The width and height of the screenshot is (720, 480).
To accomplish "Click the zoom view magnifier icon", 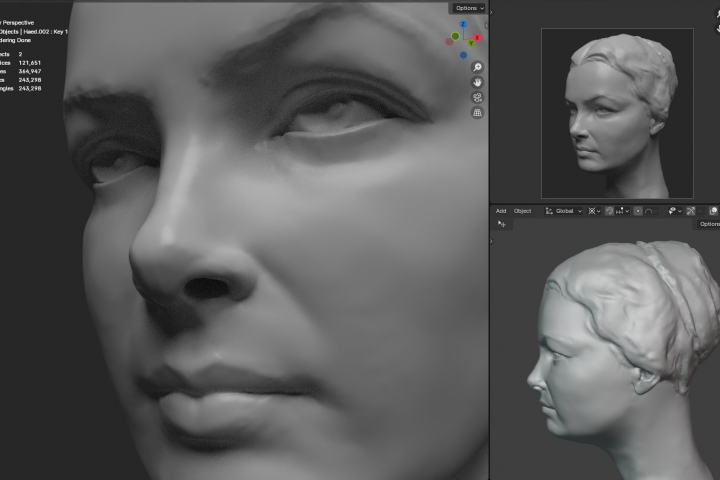I will pyautogui.click(x=478, y=67).
